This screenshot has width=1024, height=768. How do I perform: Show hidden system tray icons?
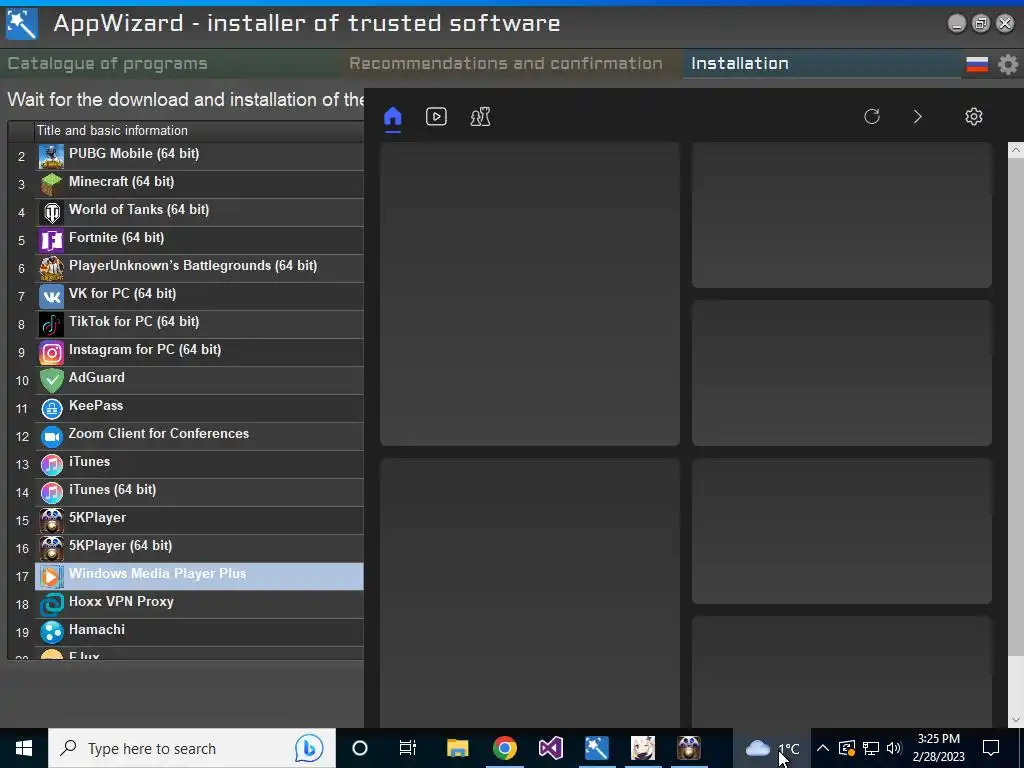(823, 748)
